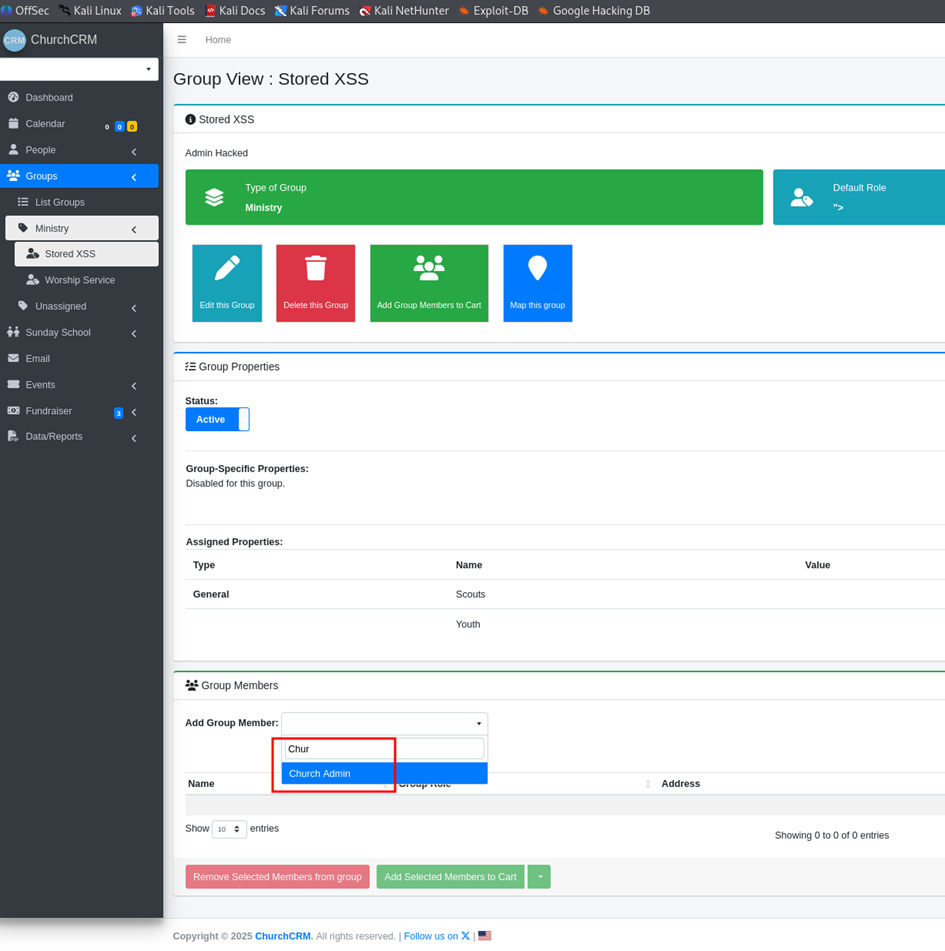Image resolution: width=945 pixels, height=951 pixels.
Task: Expand the Sunday School menu chevron
Action: point(134,333)
